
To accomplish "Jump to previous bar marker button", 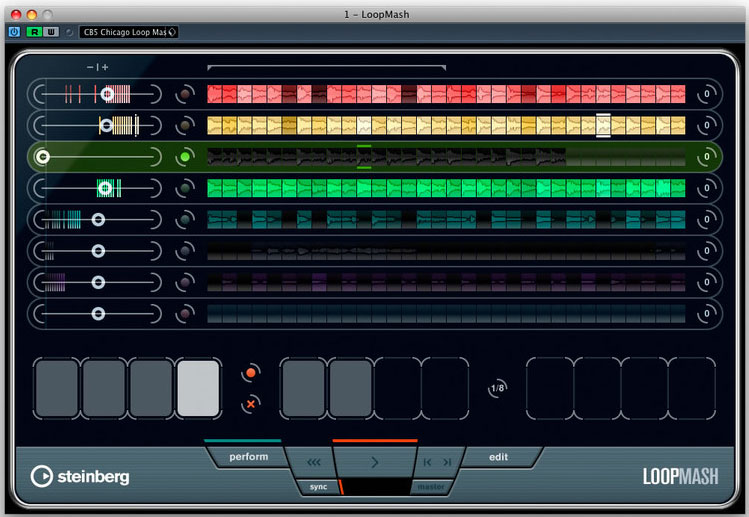I will point(427,462).
